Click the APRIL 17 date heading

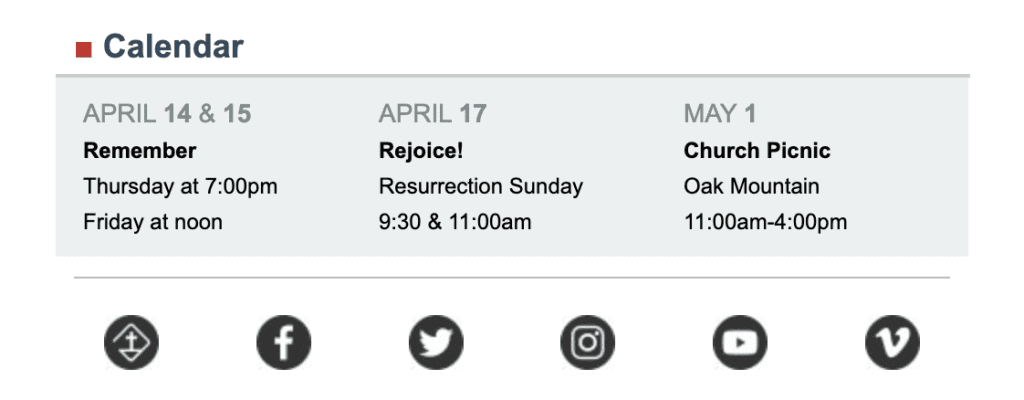tap(432, 114)
